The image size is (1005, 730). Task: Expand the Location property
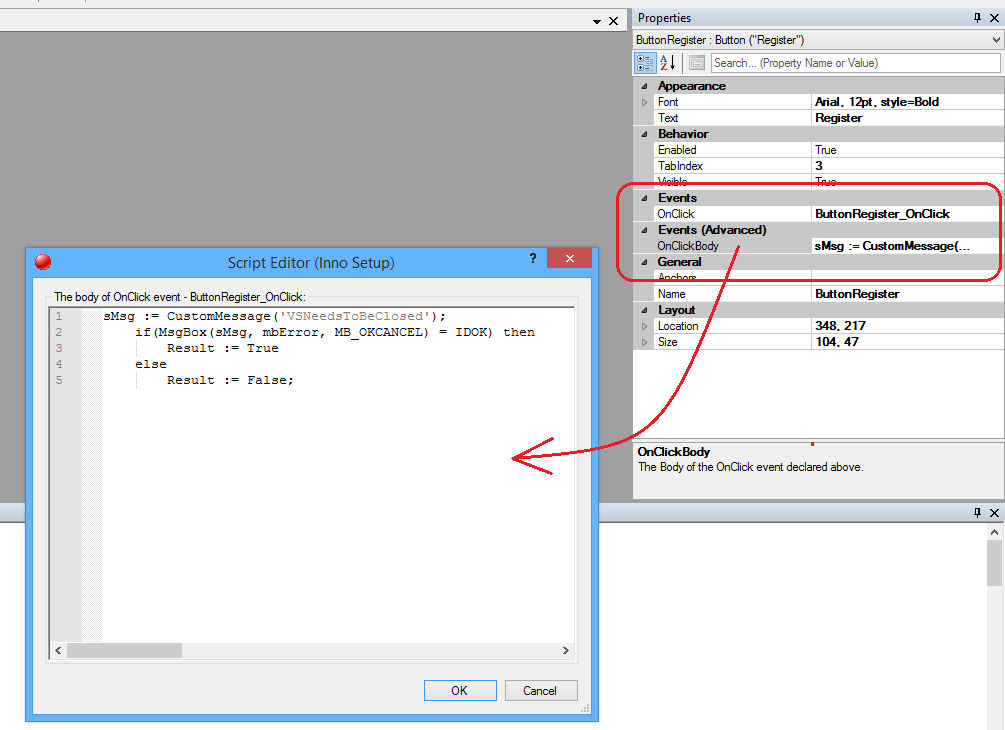click(644, 326)
